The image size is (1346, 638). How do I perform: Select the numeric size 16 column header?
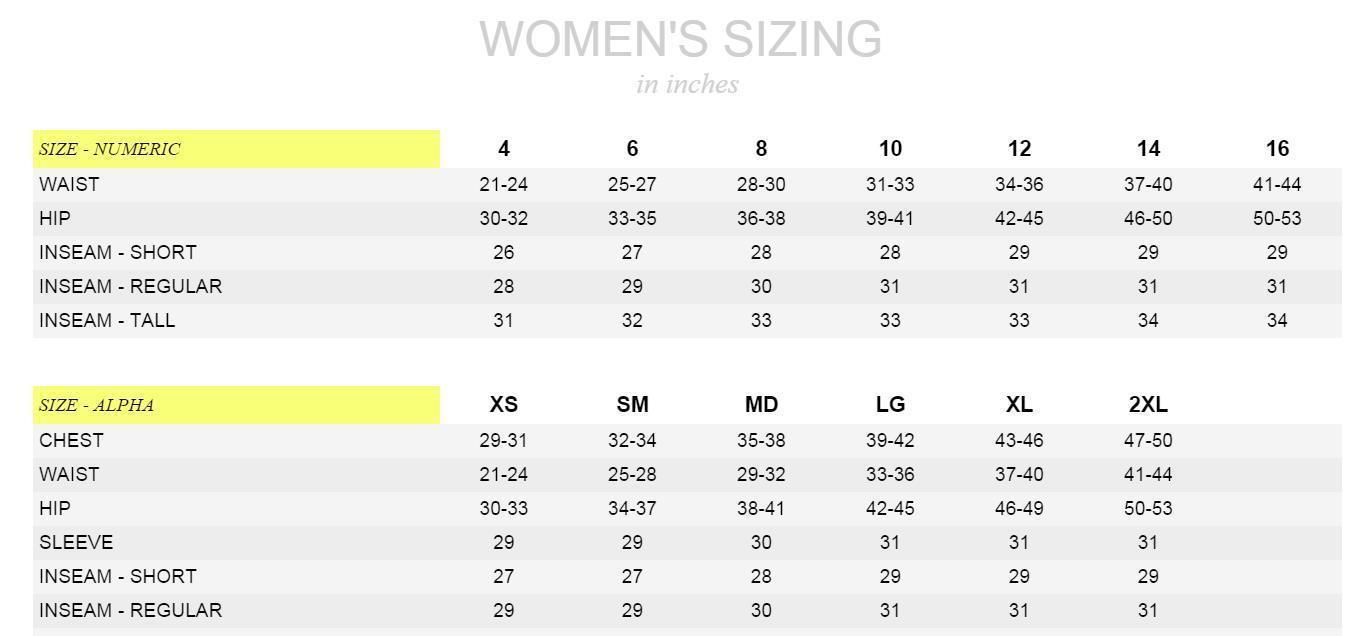pos(1277,149)
